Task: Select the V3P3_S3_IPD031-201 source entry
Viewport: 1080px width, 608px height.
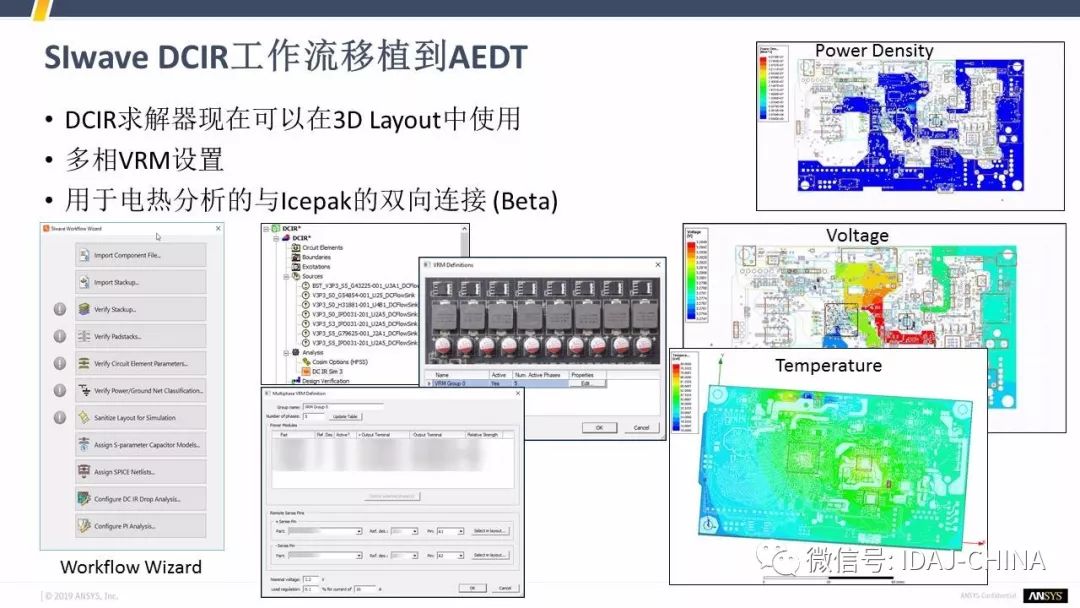Action: [364, 324]
